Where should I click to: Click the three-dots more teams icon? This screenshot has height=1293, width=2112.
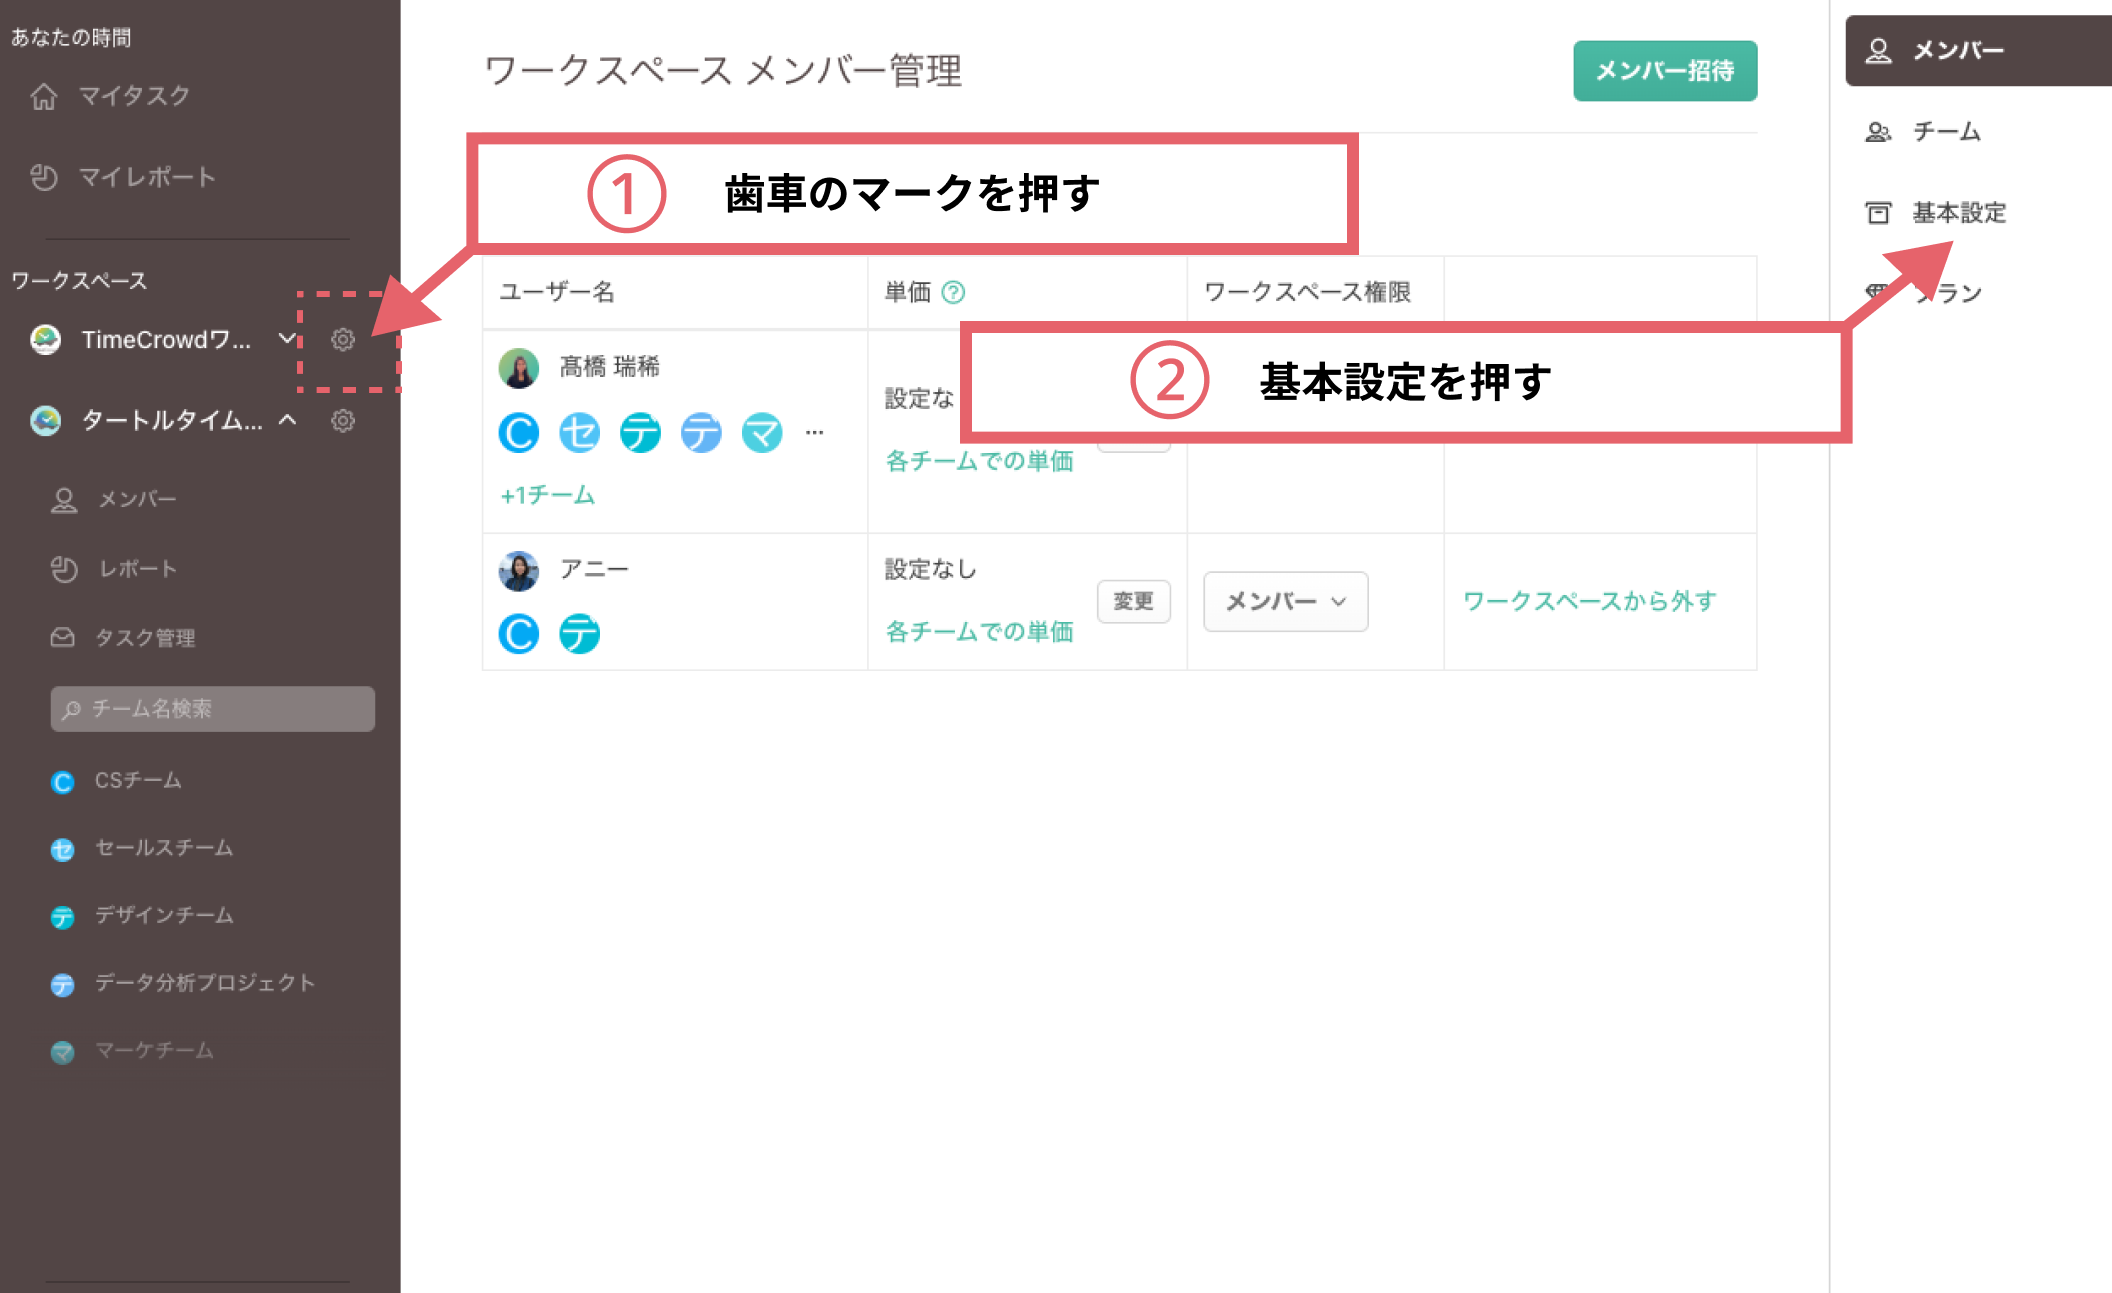click(815, 433)
